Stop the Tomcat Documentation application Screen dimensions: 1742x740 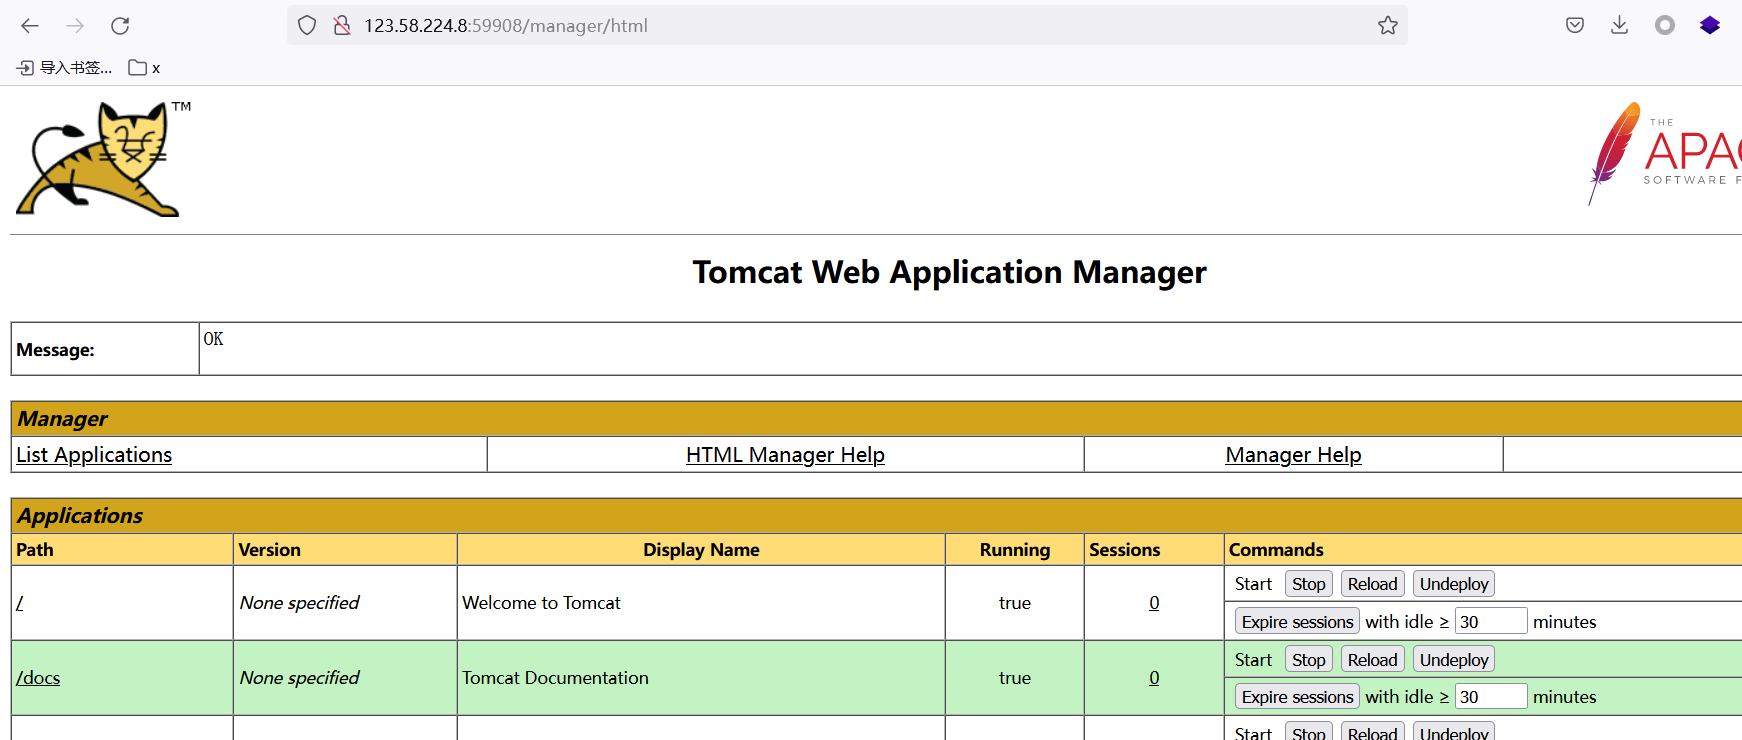(1308, 660)
